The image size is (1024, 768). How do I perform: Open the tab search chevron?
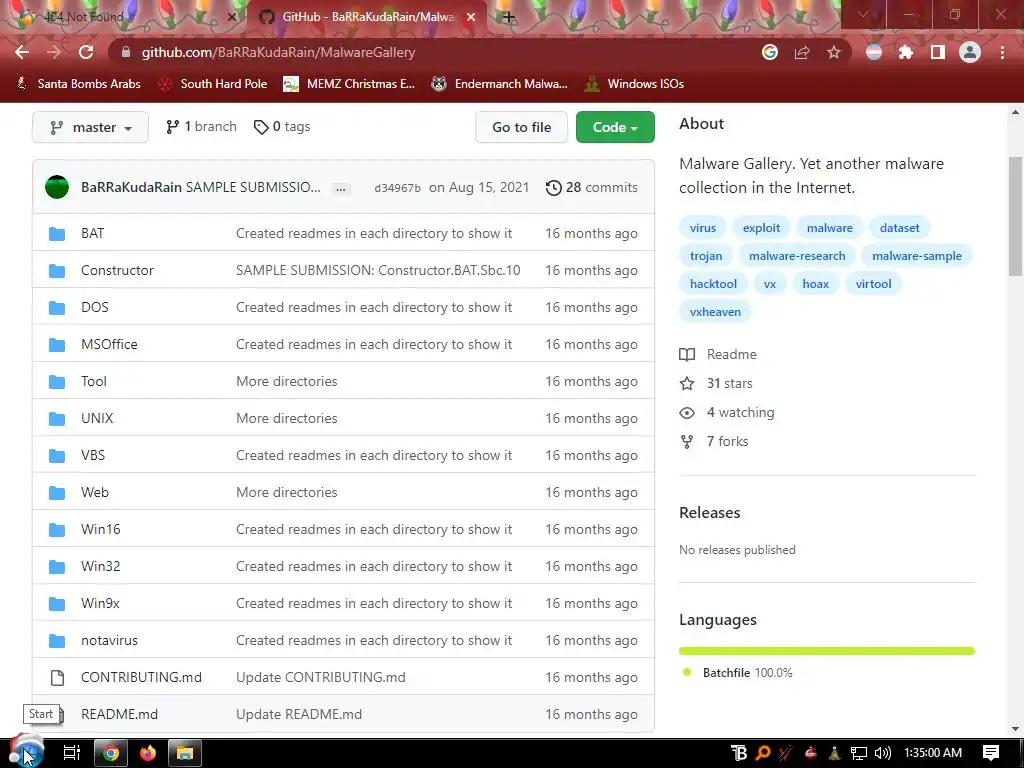point(863,14)
